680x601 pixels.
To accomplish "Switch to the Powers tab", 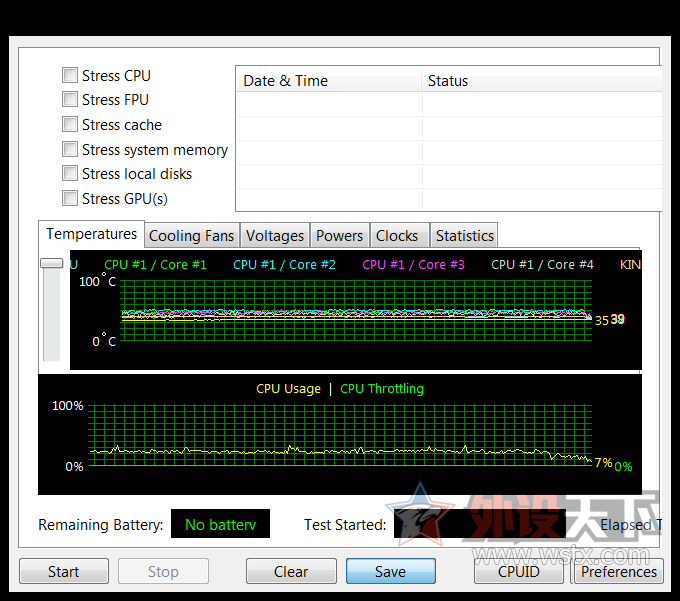I will [x=340, y=235].
